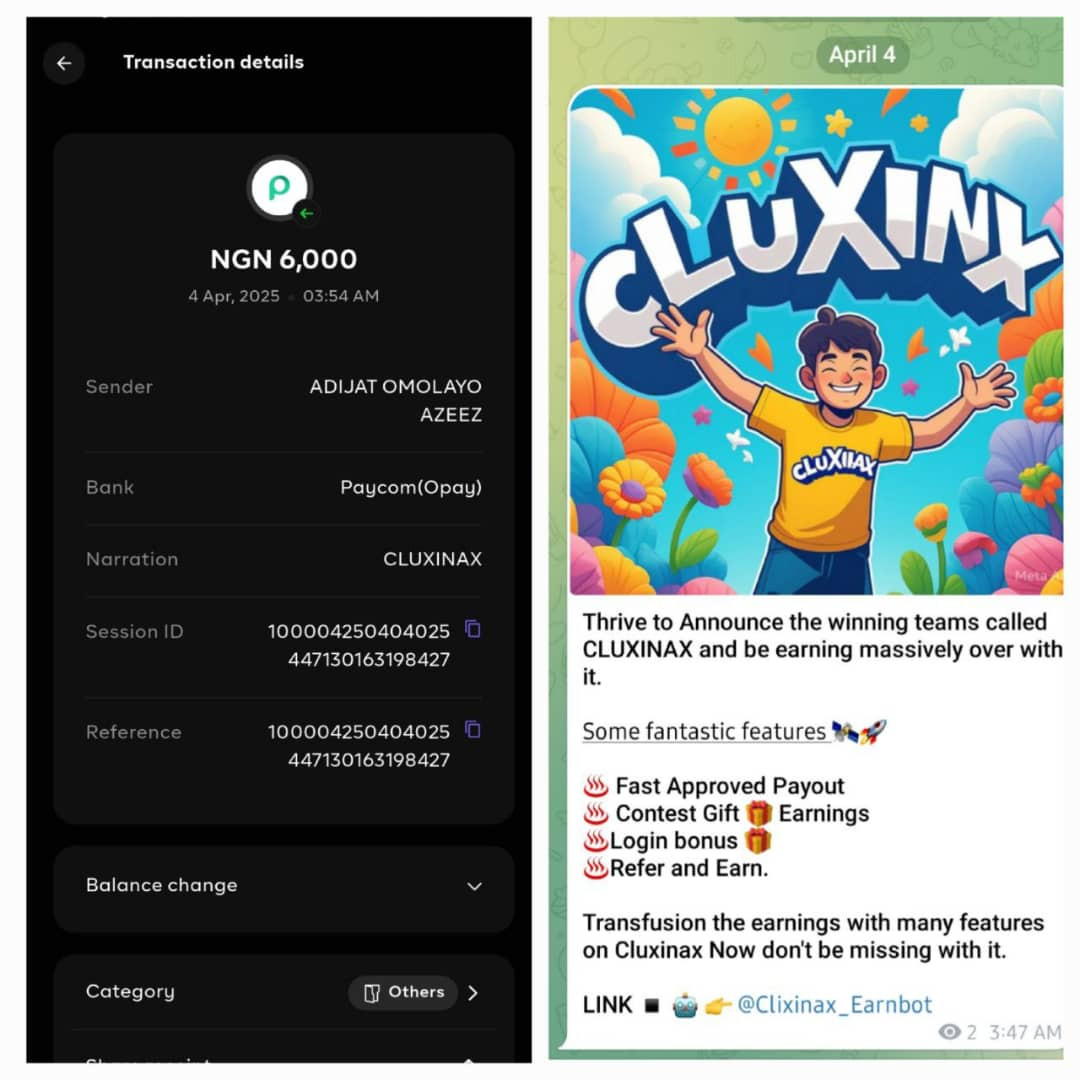1080x1080 pixels.
Task: Open the Category chevron arrow
Action: 473,993
